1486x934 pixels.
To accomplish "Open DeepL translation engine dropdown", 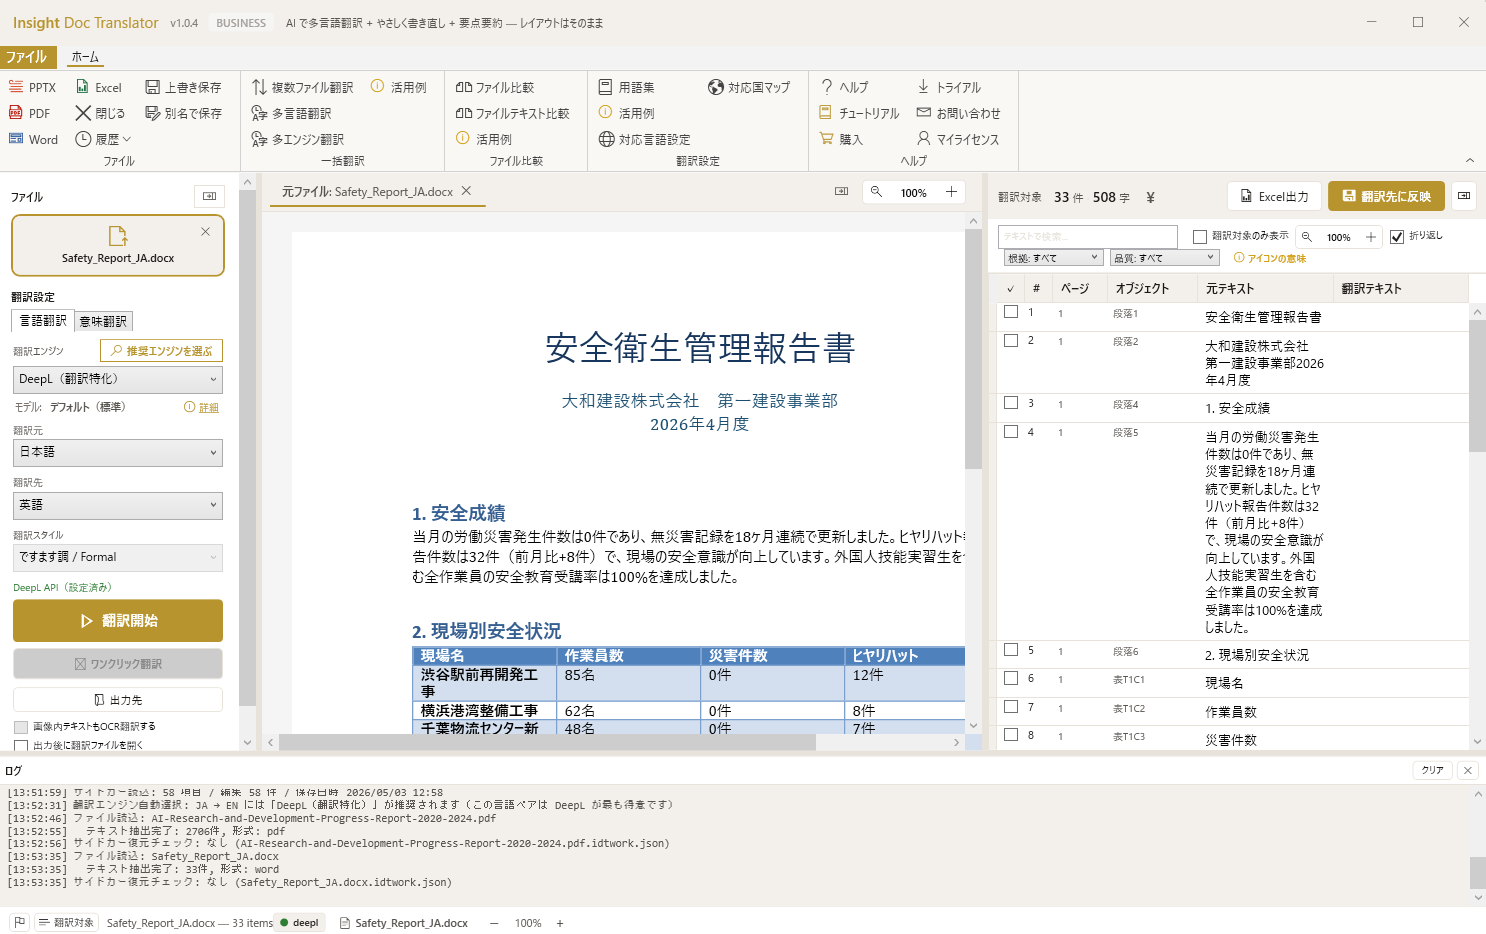I will (118, 379).
